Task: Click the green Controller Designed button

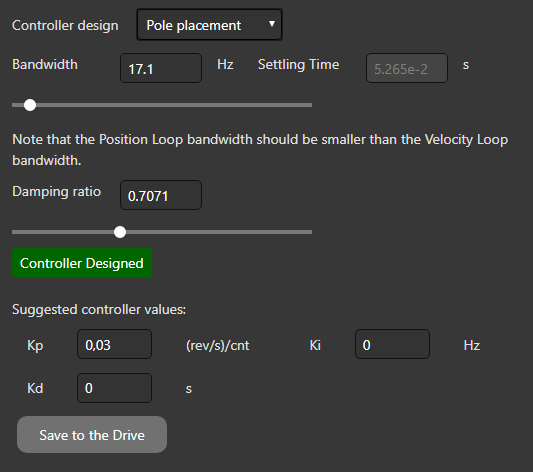Action: tap(82, 263)
